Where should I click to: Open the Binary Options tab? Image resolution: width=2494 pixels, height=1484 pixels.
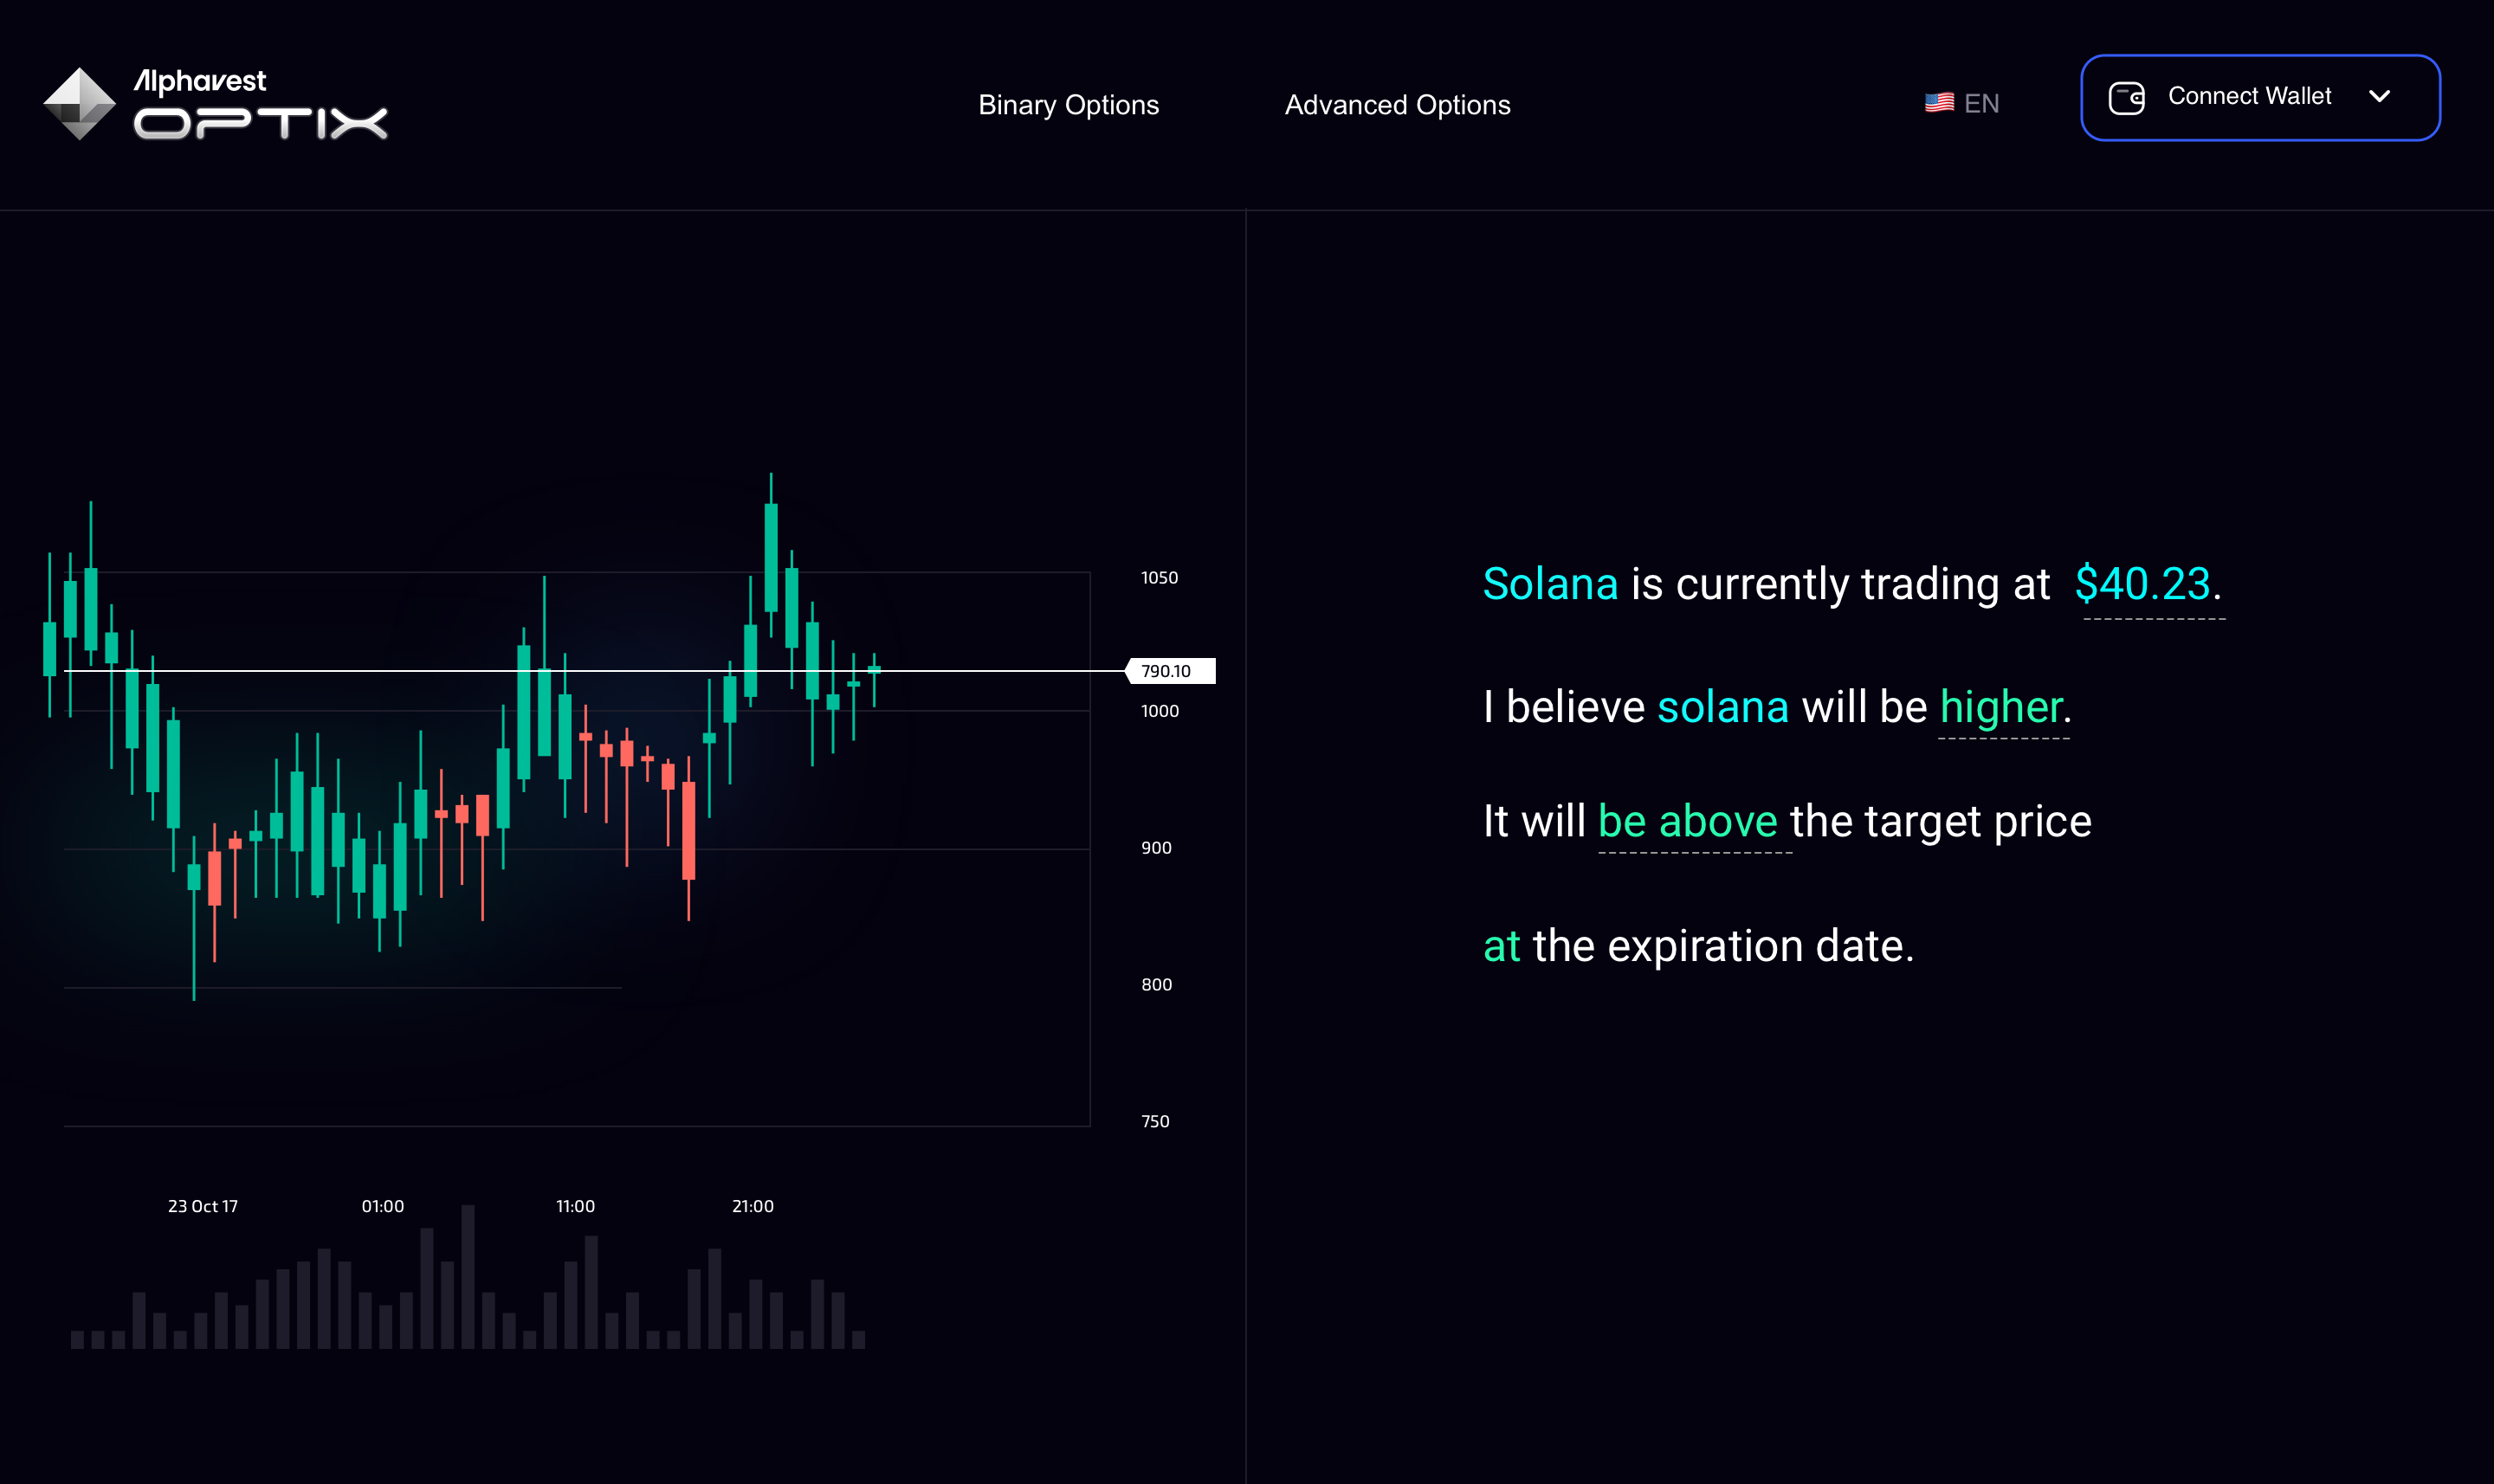pos(1068,105)
